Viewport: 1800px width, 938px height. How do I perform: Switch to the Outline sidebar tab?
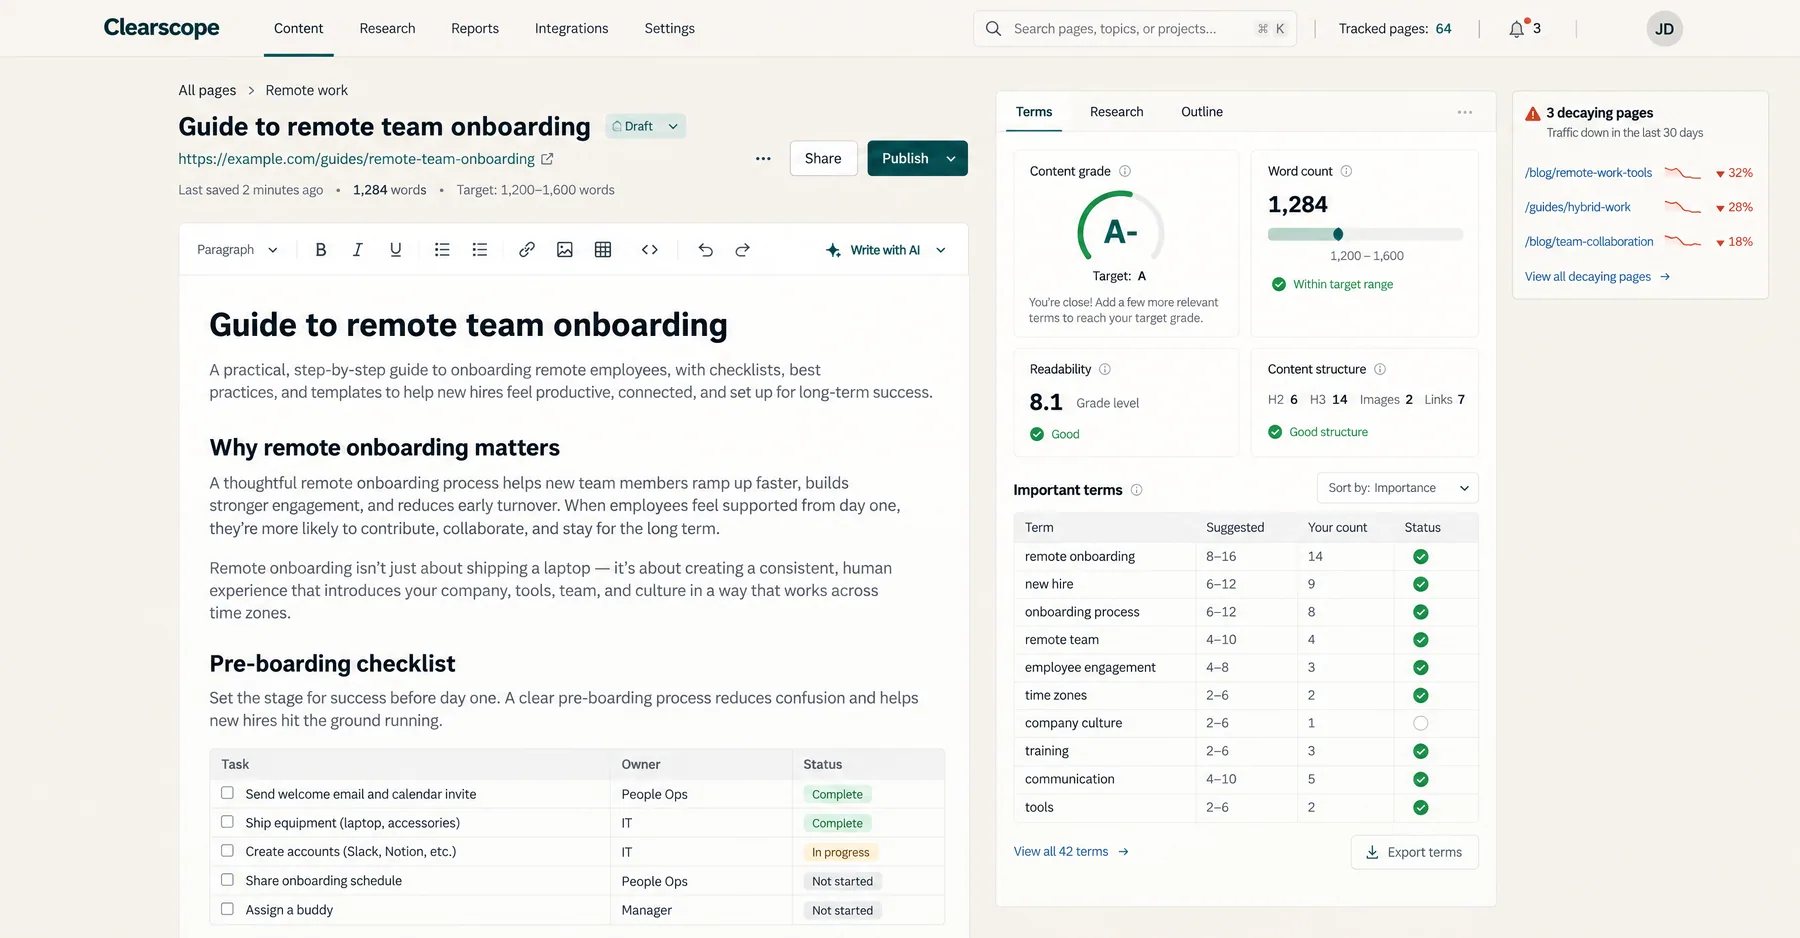point(1202,112)
